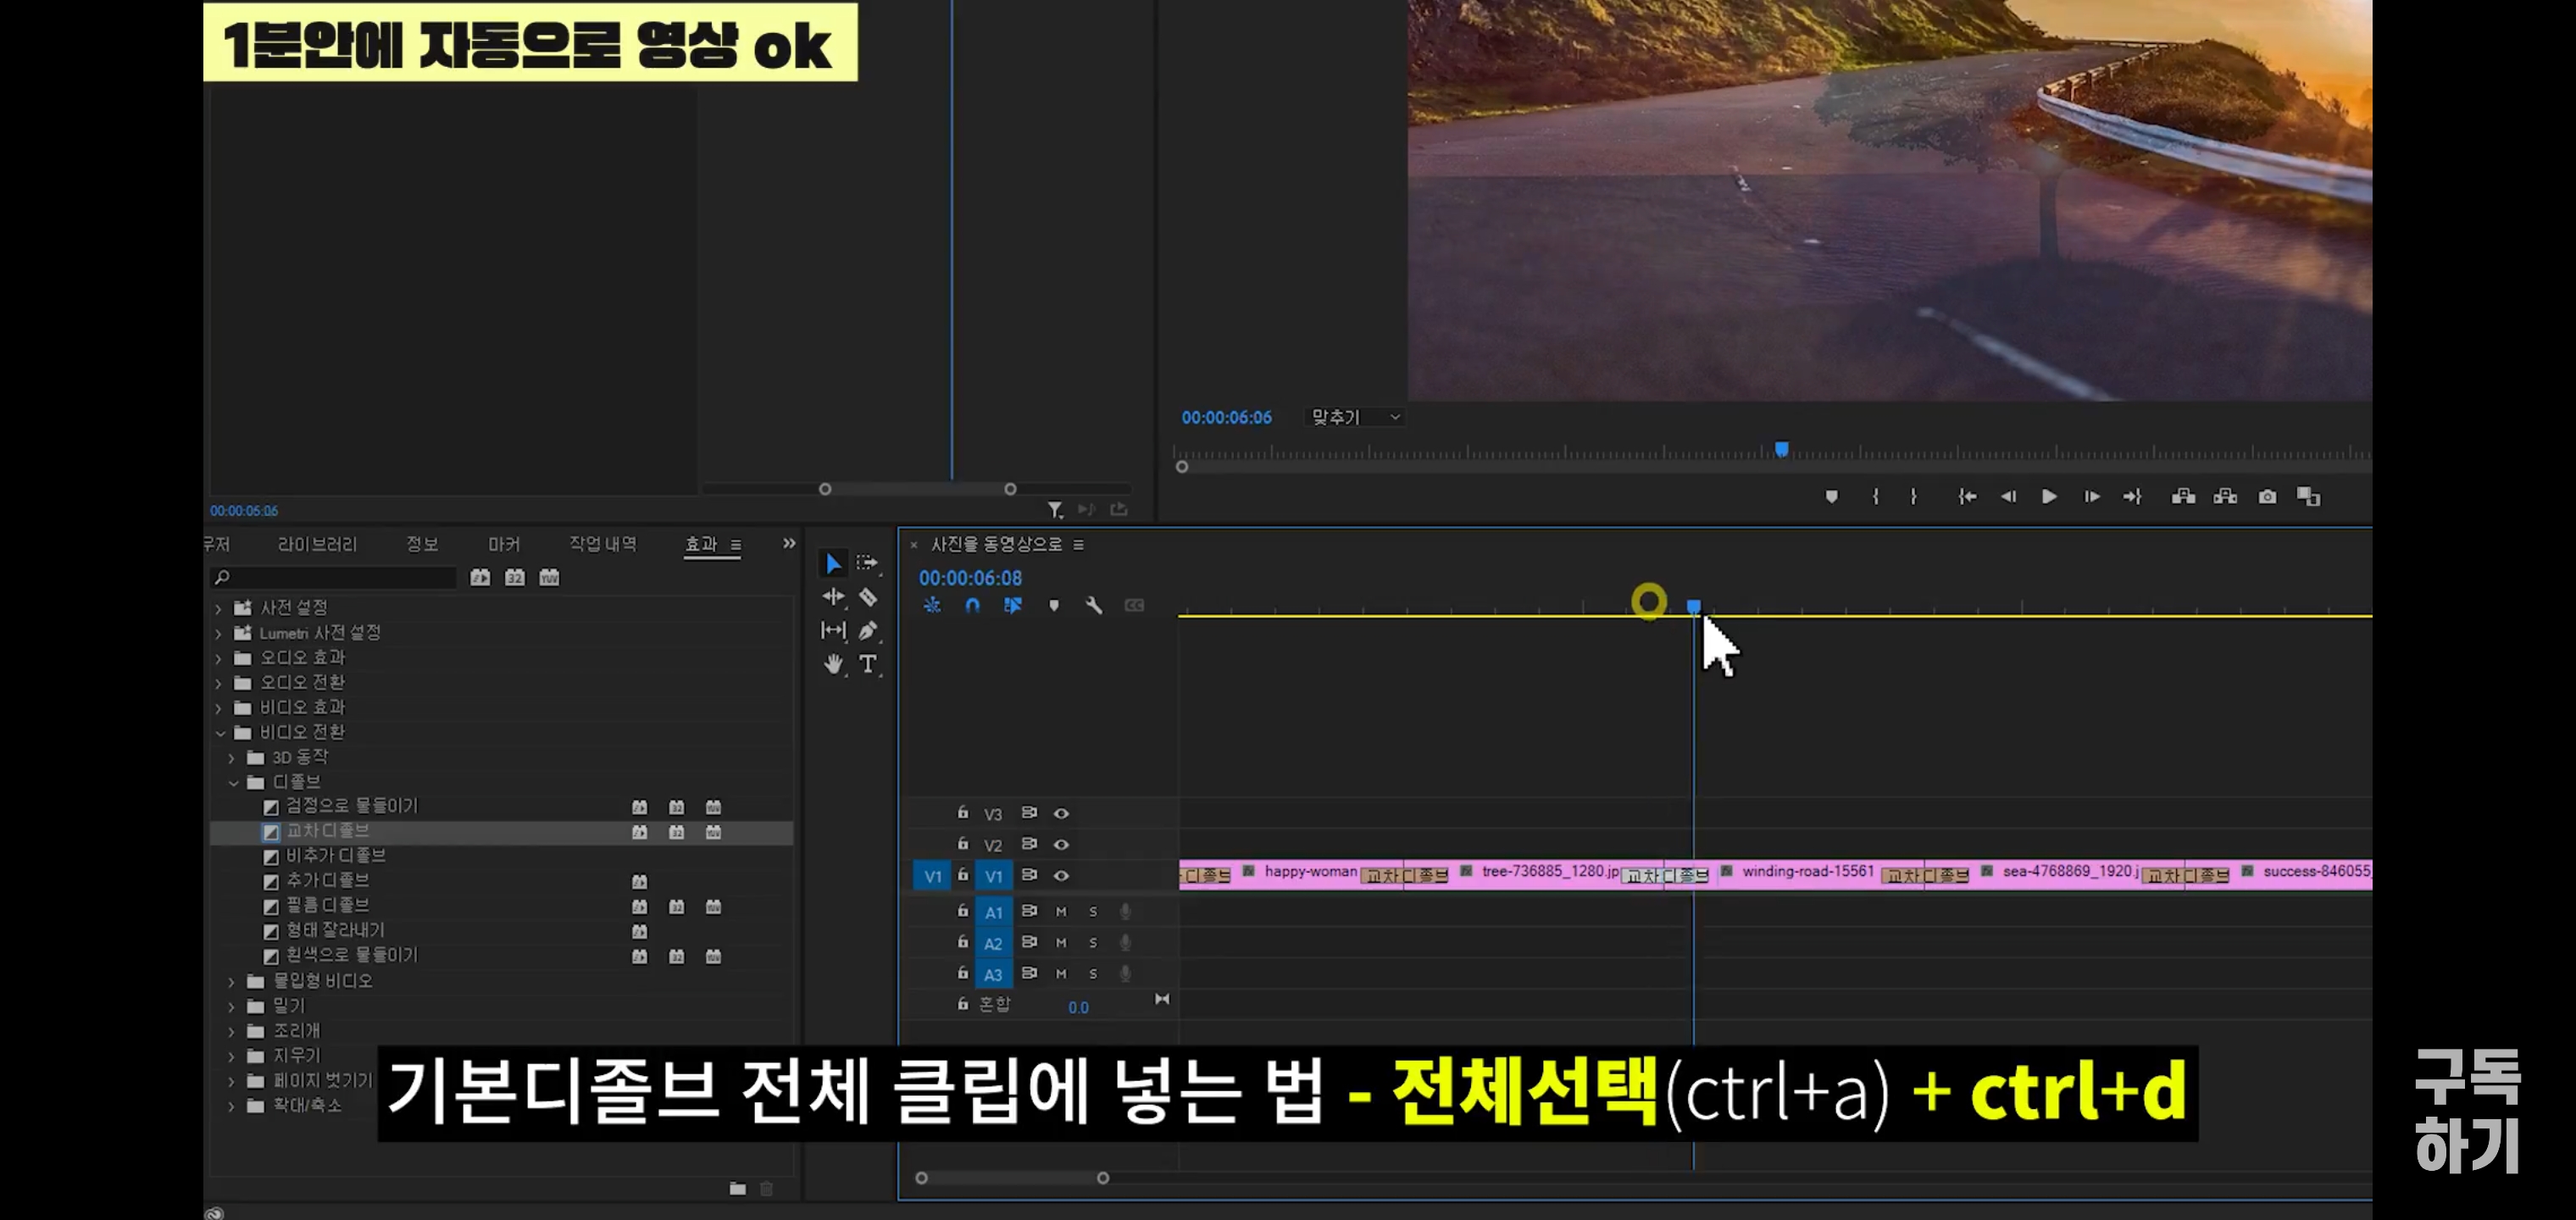Mute audio track A1

coord(1061,912)
